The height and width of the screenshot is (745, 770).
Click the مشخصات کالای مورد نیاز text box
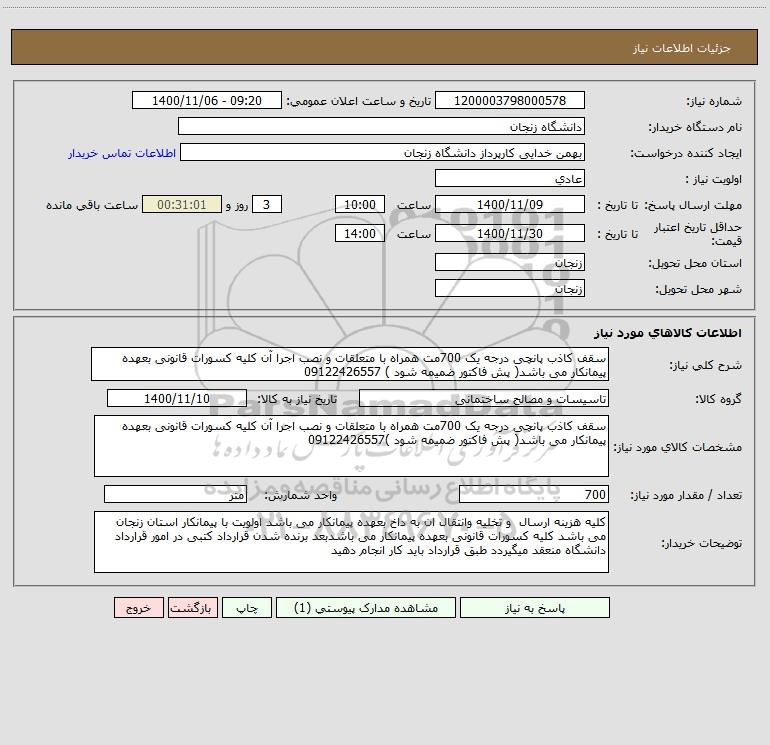point(351,446)
